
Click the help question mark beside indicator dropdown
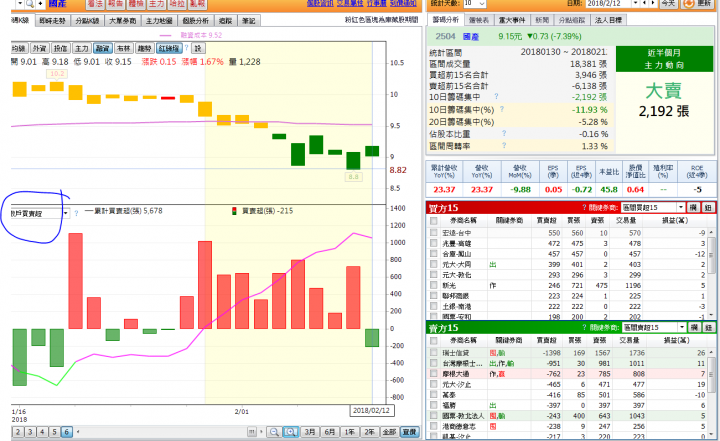click(76, 213)
